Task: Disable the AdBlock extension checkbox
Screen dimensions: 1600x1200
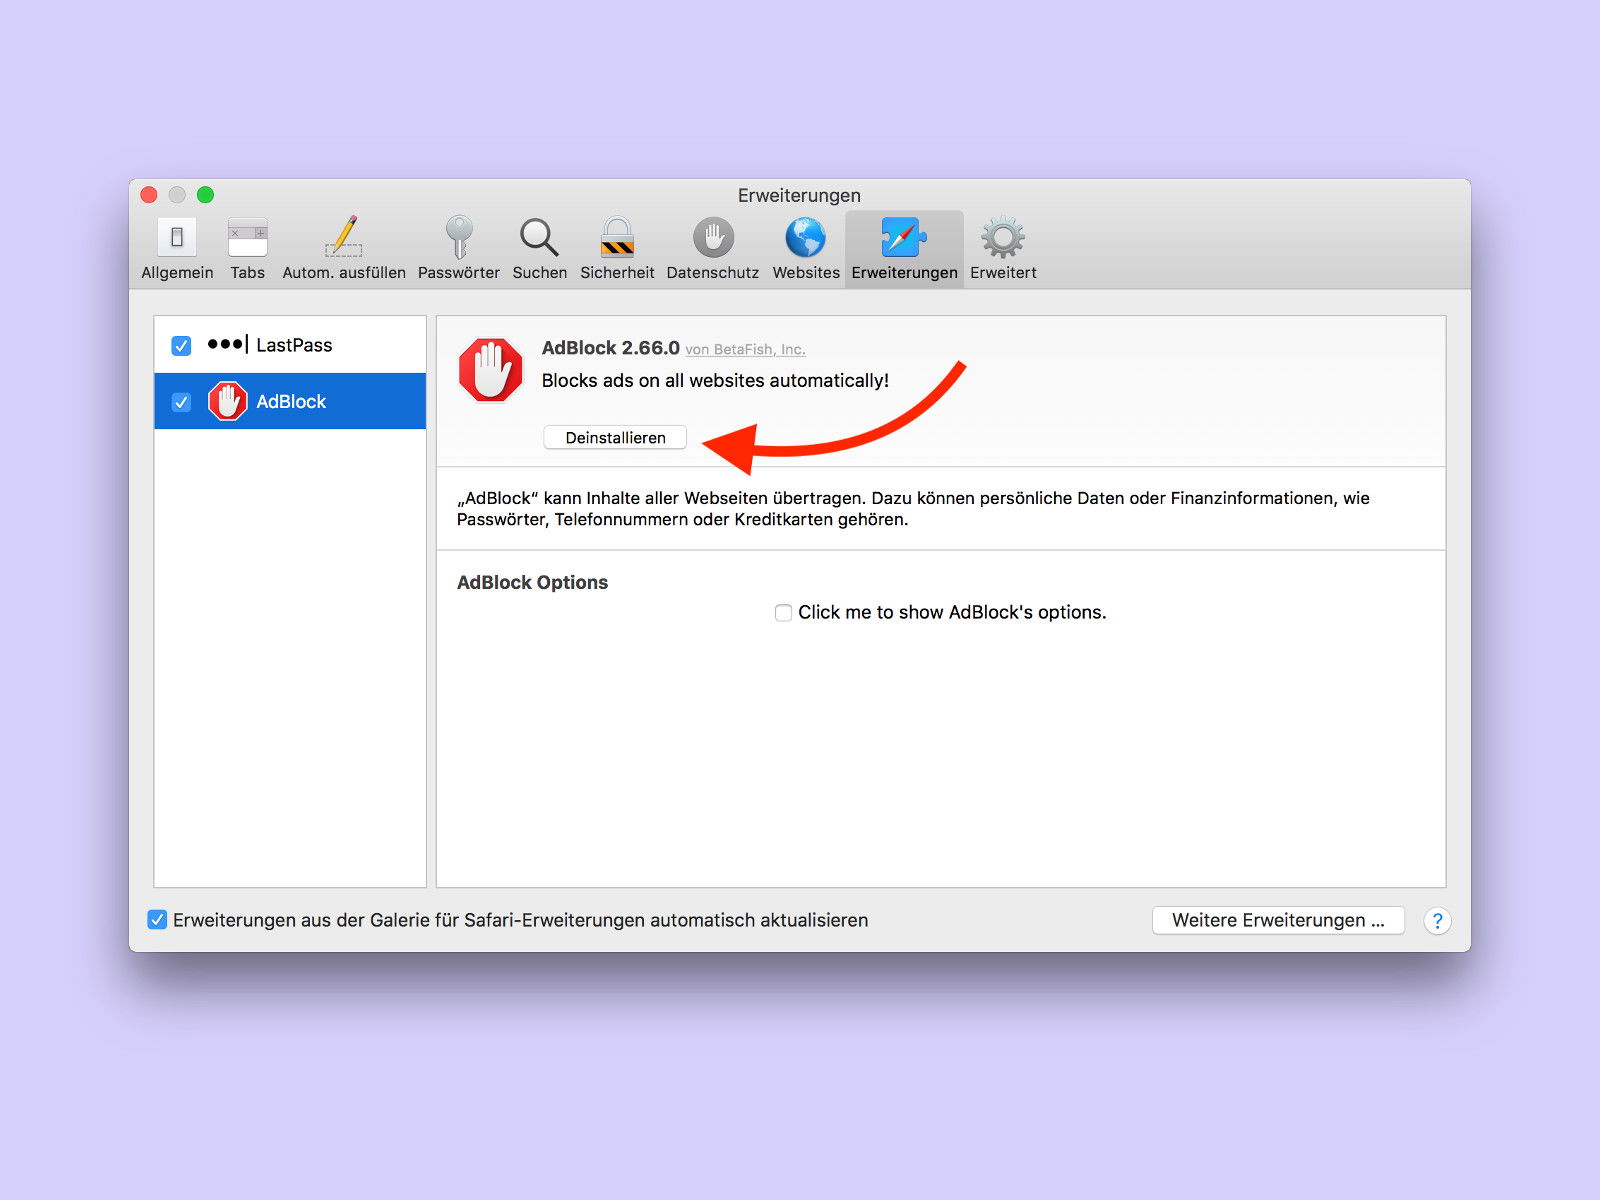Action: click(x=181, y=401)
